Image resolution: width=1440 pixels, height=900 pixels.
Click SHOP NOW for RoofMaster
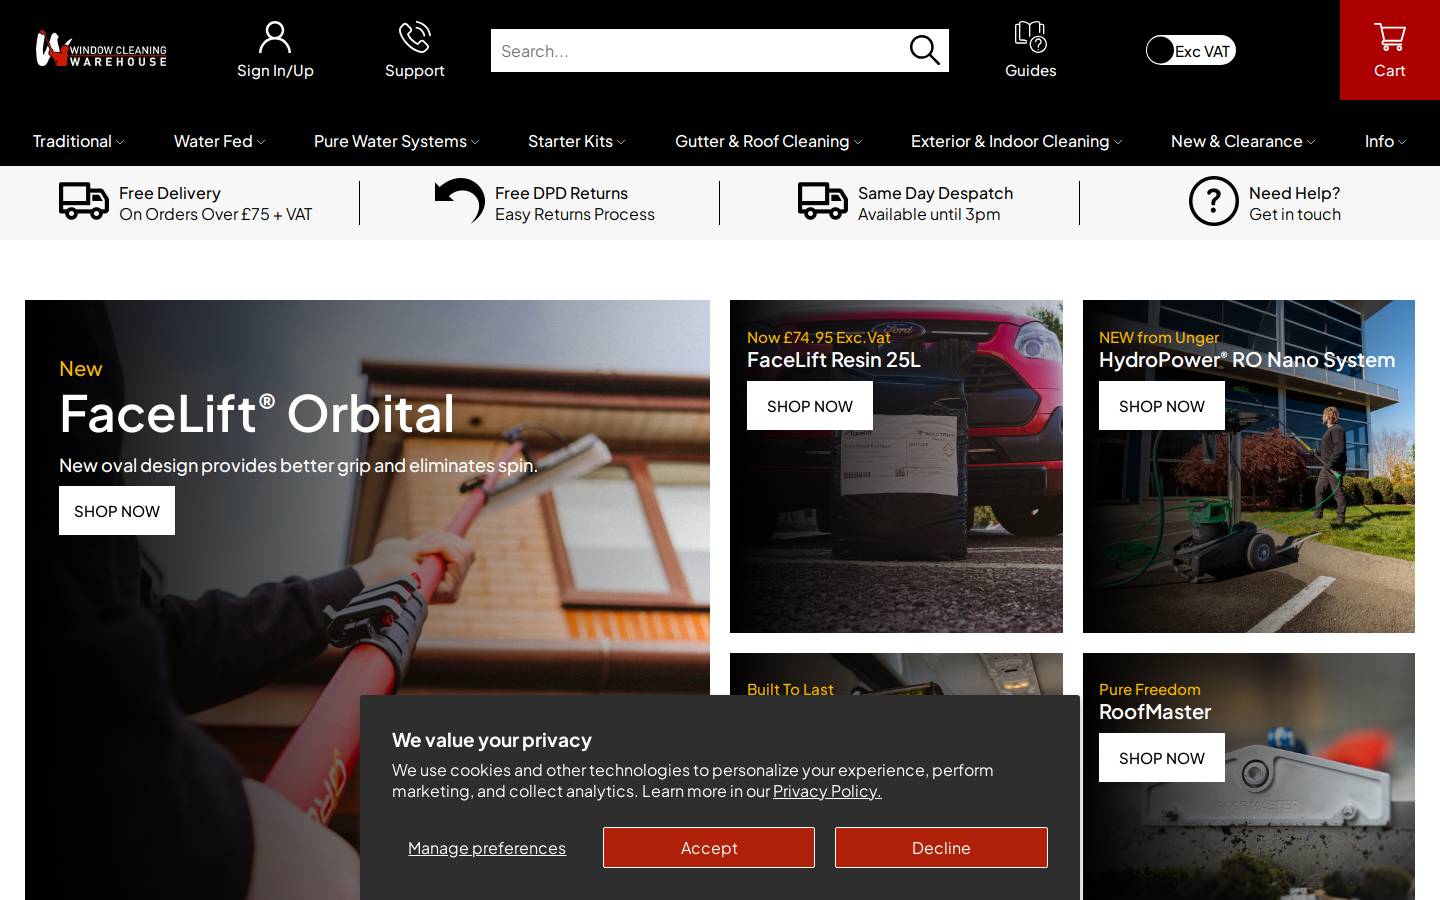tap(1162, 758)
